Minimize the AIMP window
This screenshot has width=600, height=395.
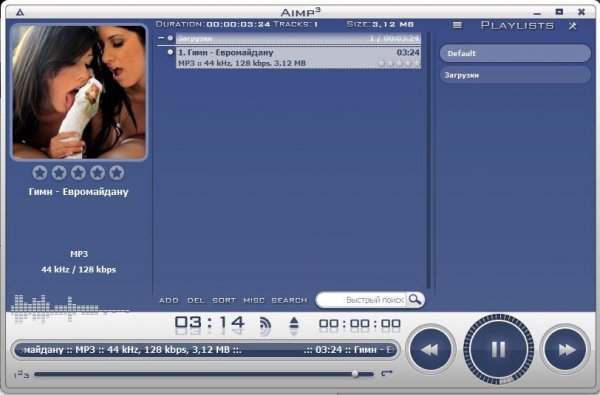[537, 13]
